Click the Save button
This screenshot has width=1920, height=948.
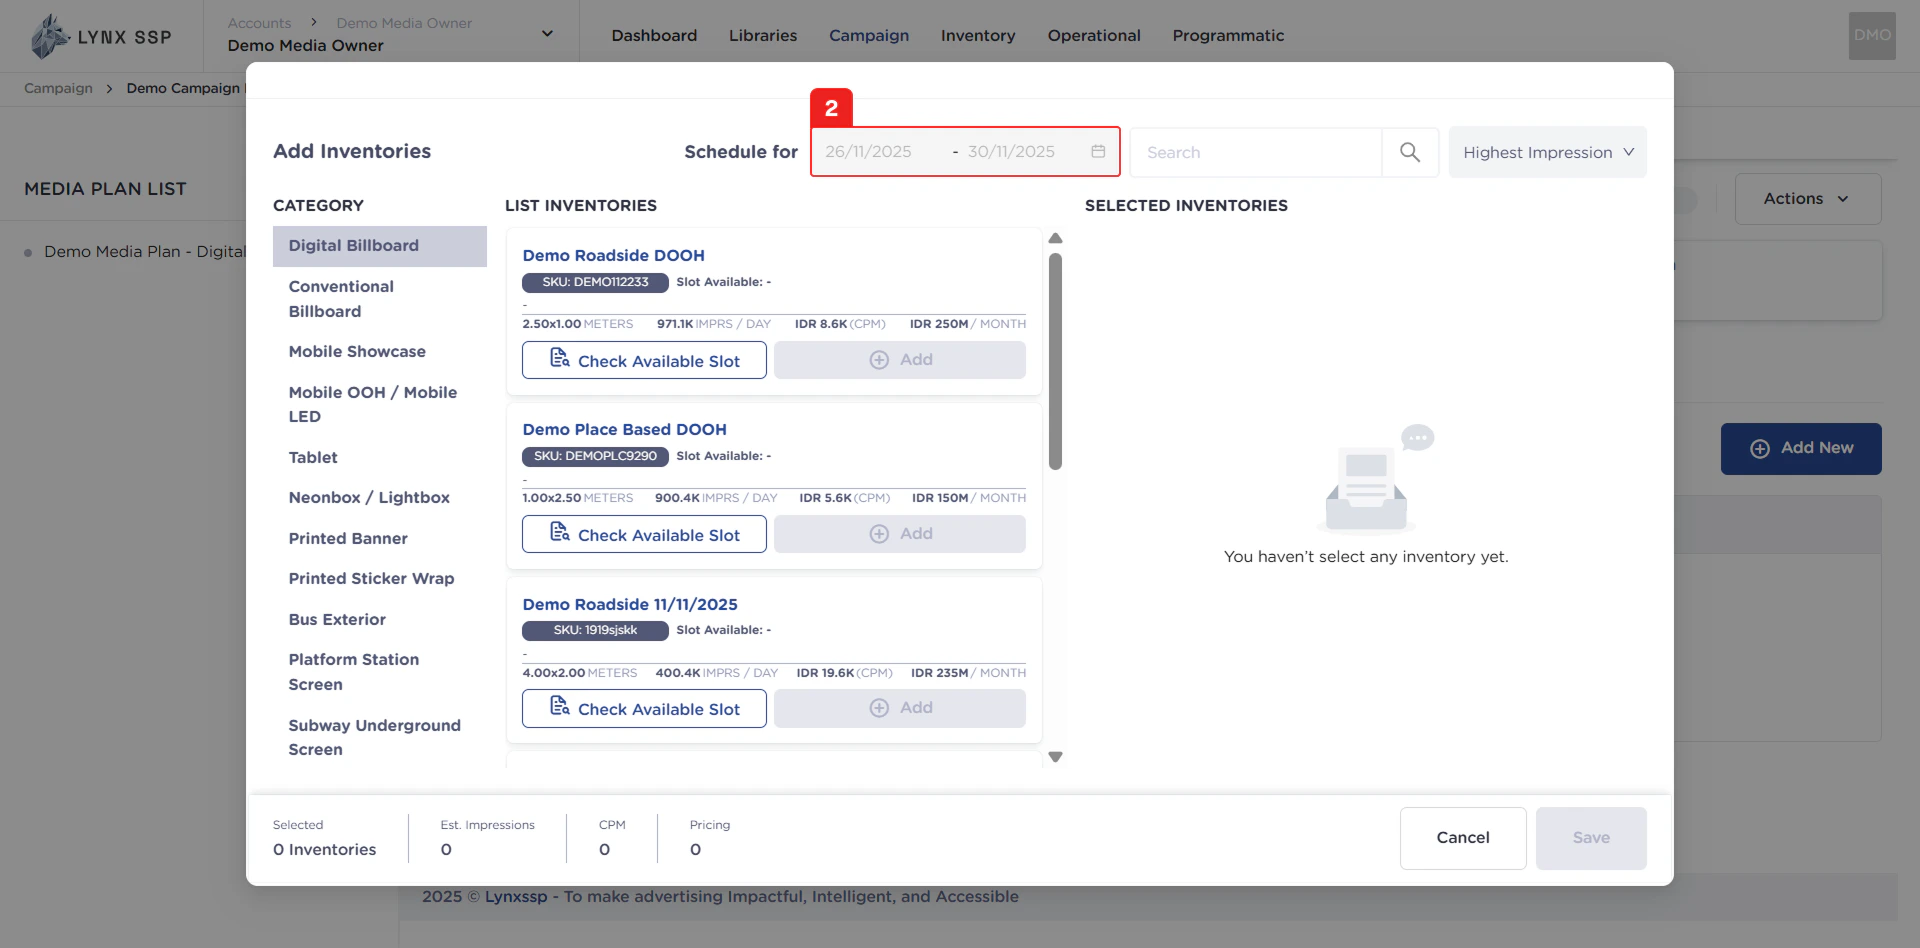tap(1591, 838)
